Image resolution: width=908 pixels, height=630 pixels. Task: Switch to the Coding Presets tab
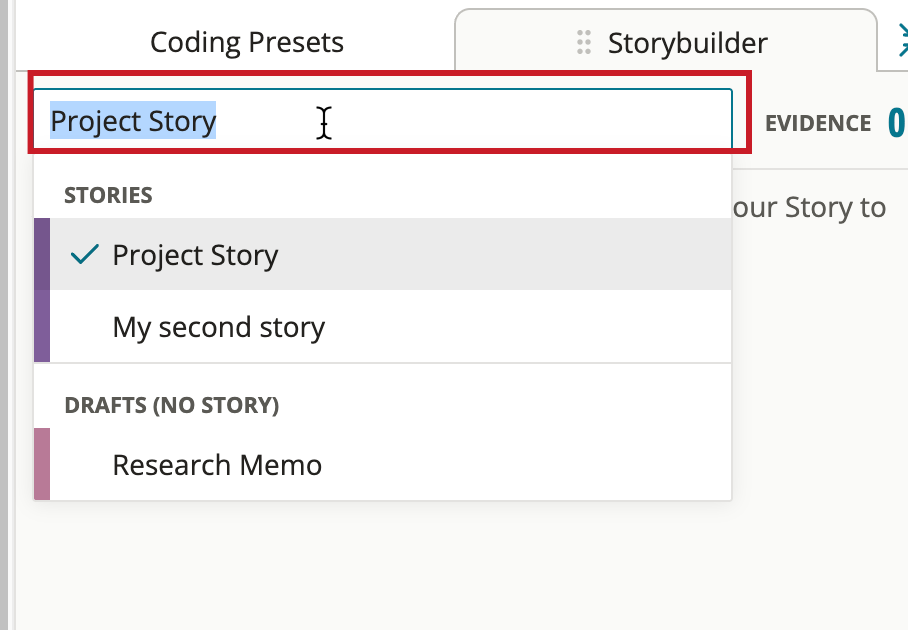pos(247,42)
